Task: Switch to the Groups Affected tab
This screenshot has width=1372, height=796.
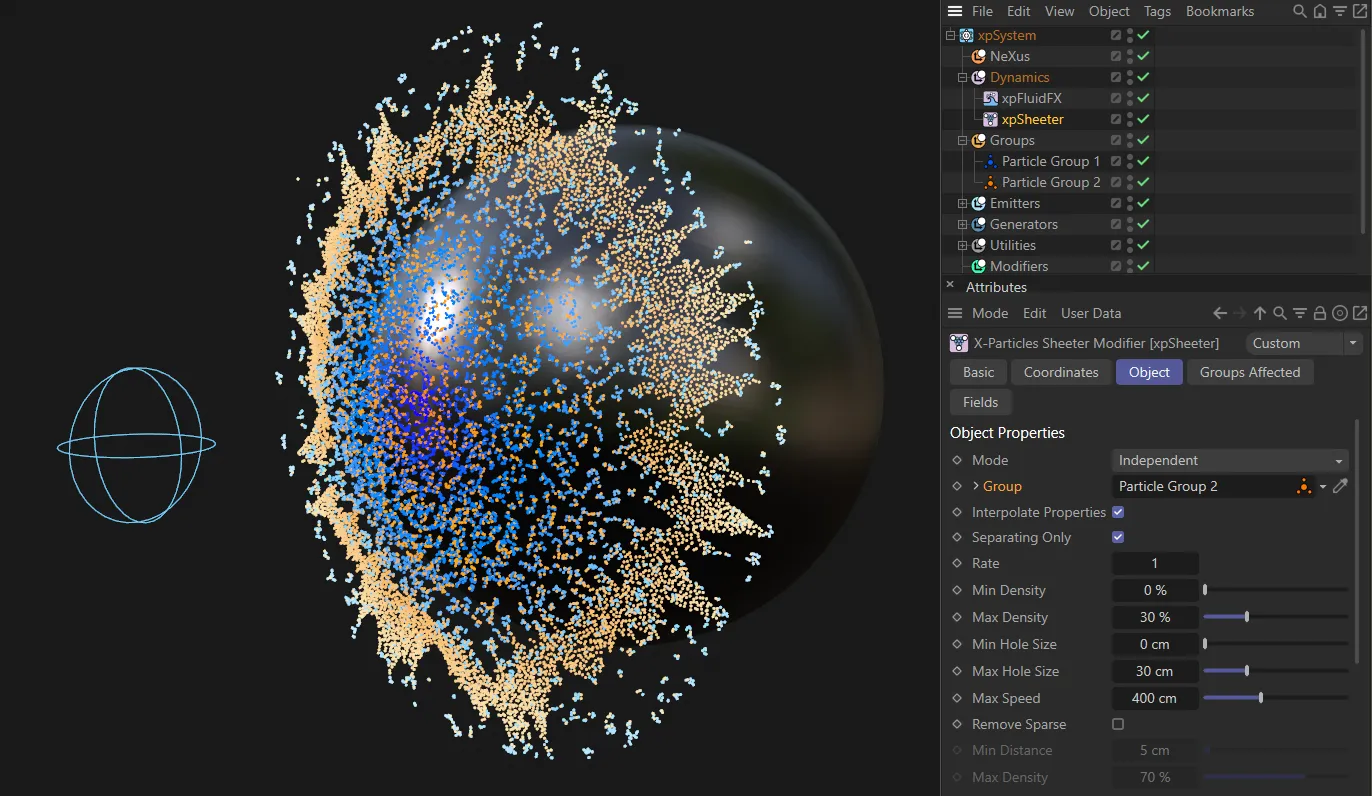Action: pyautogui.click(x=1249, y=372)
